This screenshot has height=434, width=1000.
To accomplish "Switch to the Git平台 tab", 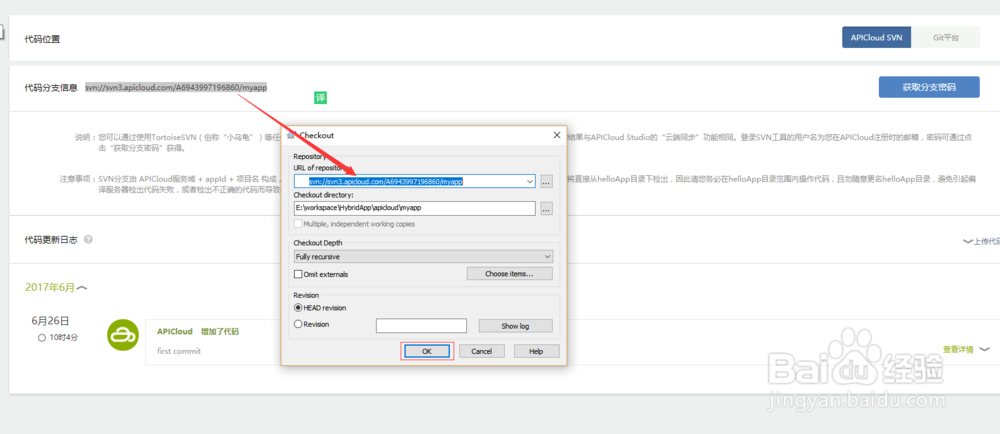I will [946, 38].
